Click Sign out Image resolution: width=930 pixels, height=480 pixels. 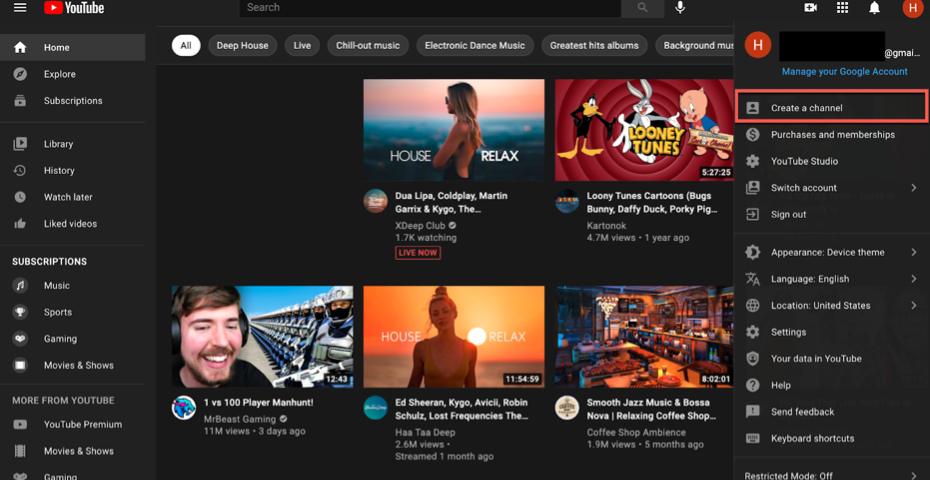click(x=832, y=215)
